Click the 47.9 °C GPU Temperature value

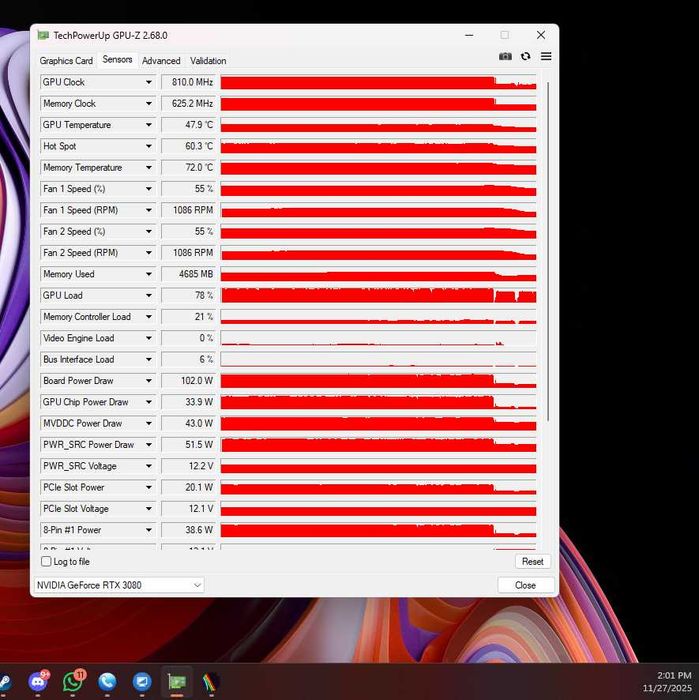tap(188, 125)
